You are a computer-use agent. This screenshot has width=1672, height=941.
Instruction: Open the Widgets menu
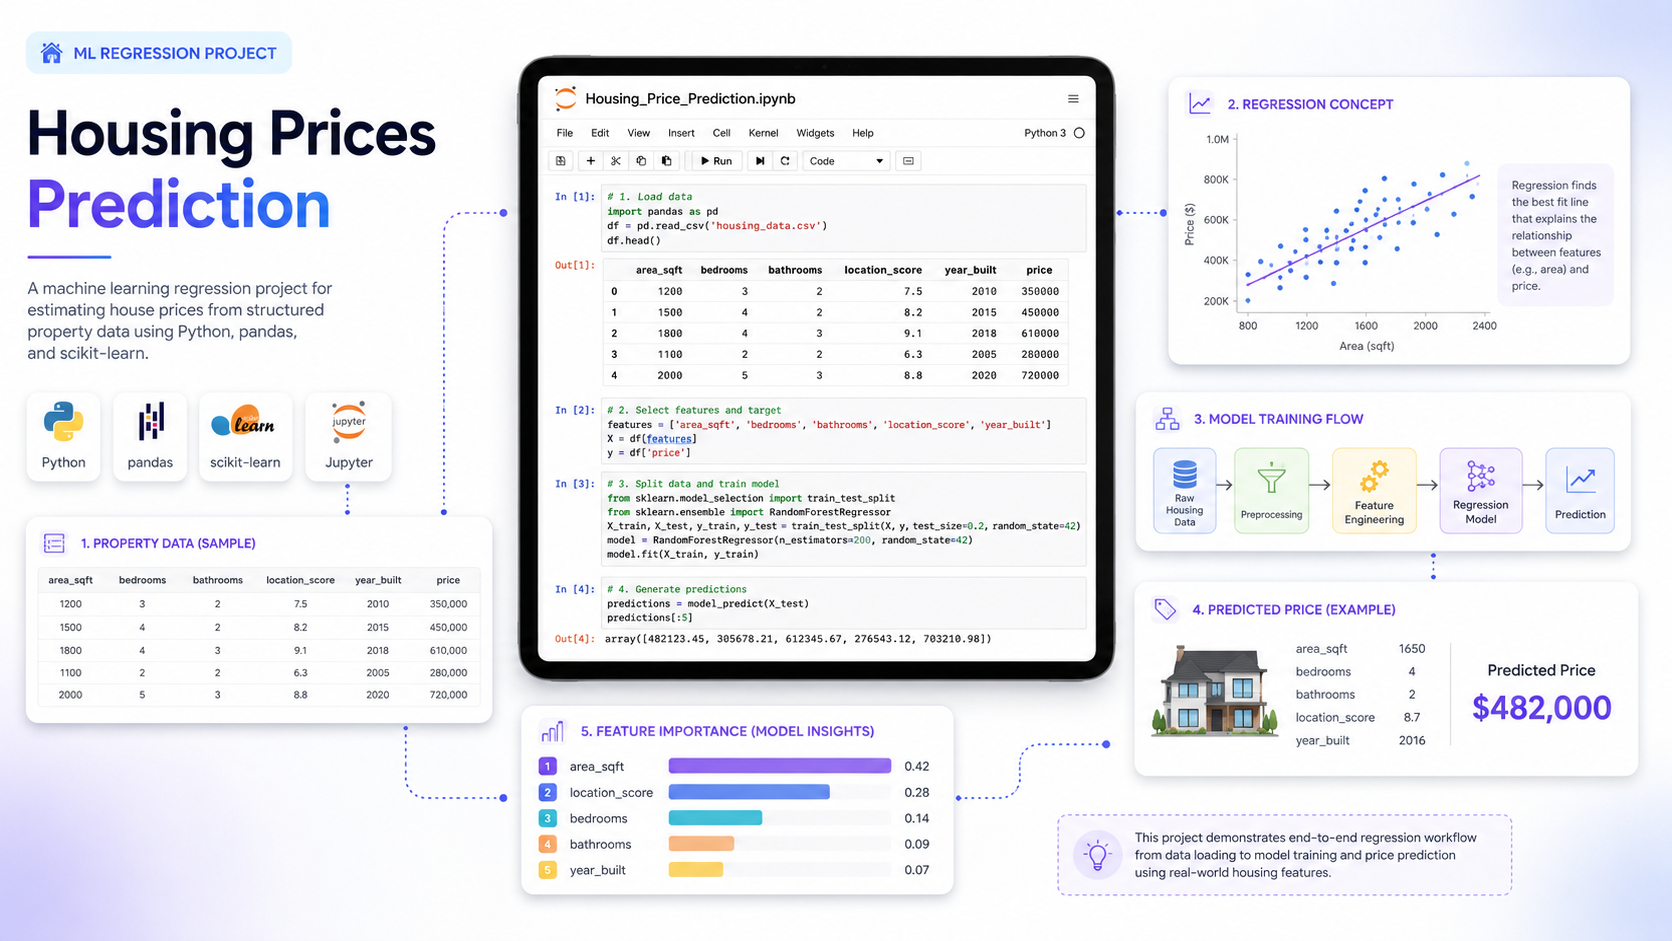point(815,133)
